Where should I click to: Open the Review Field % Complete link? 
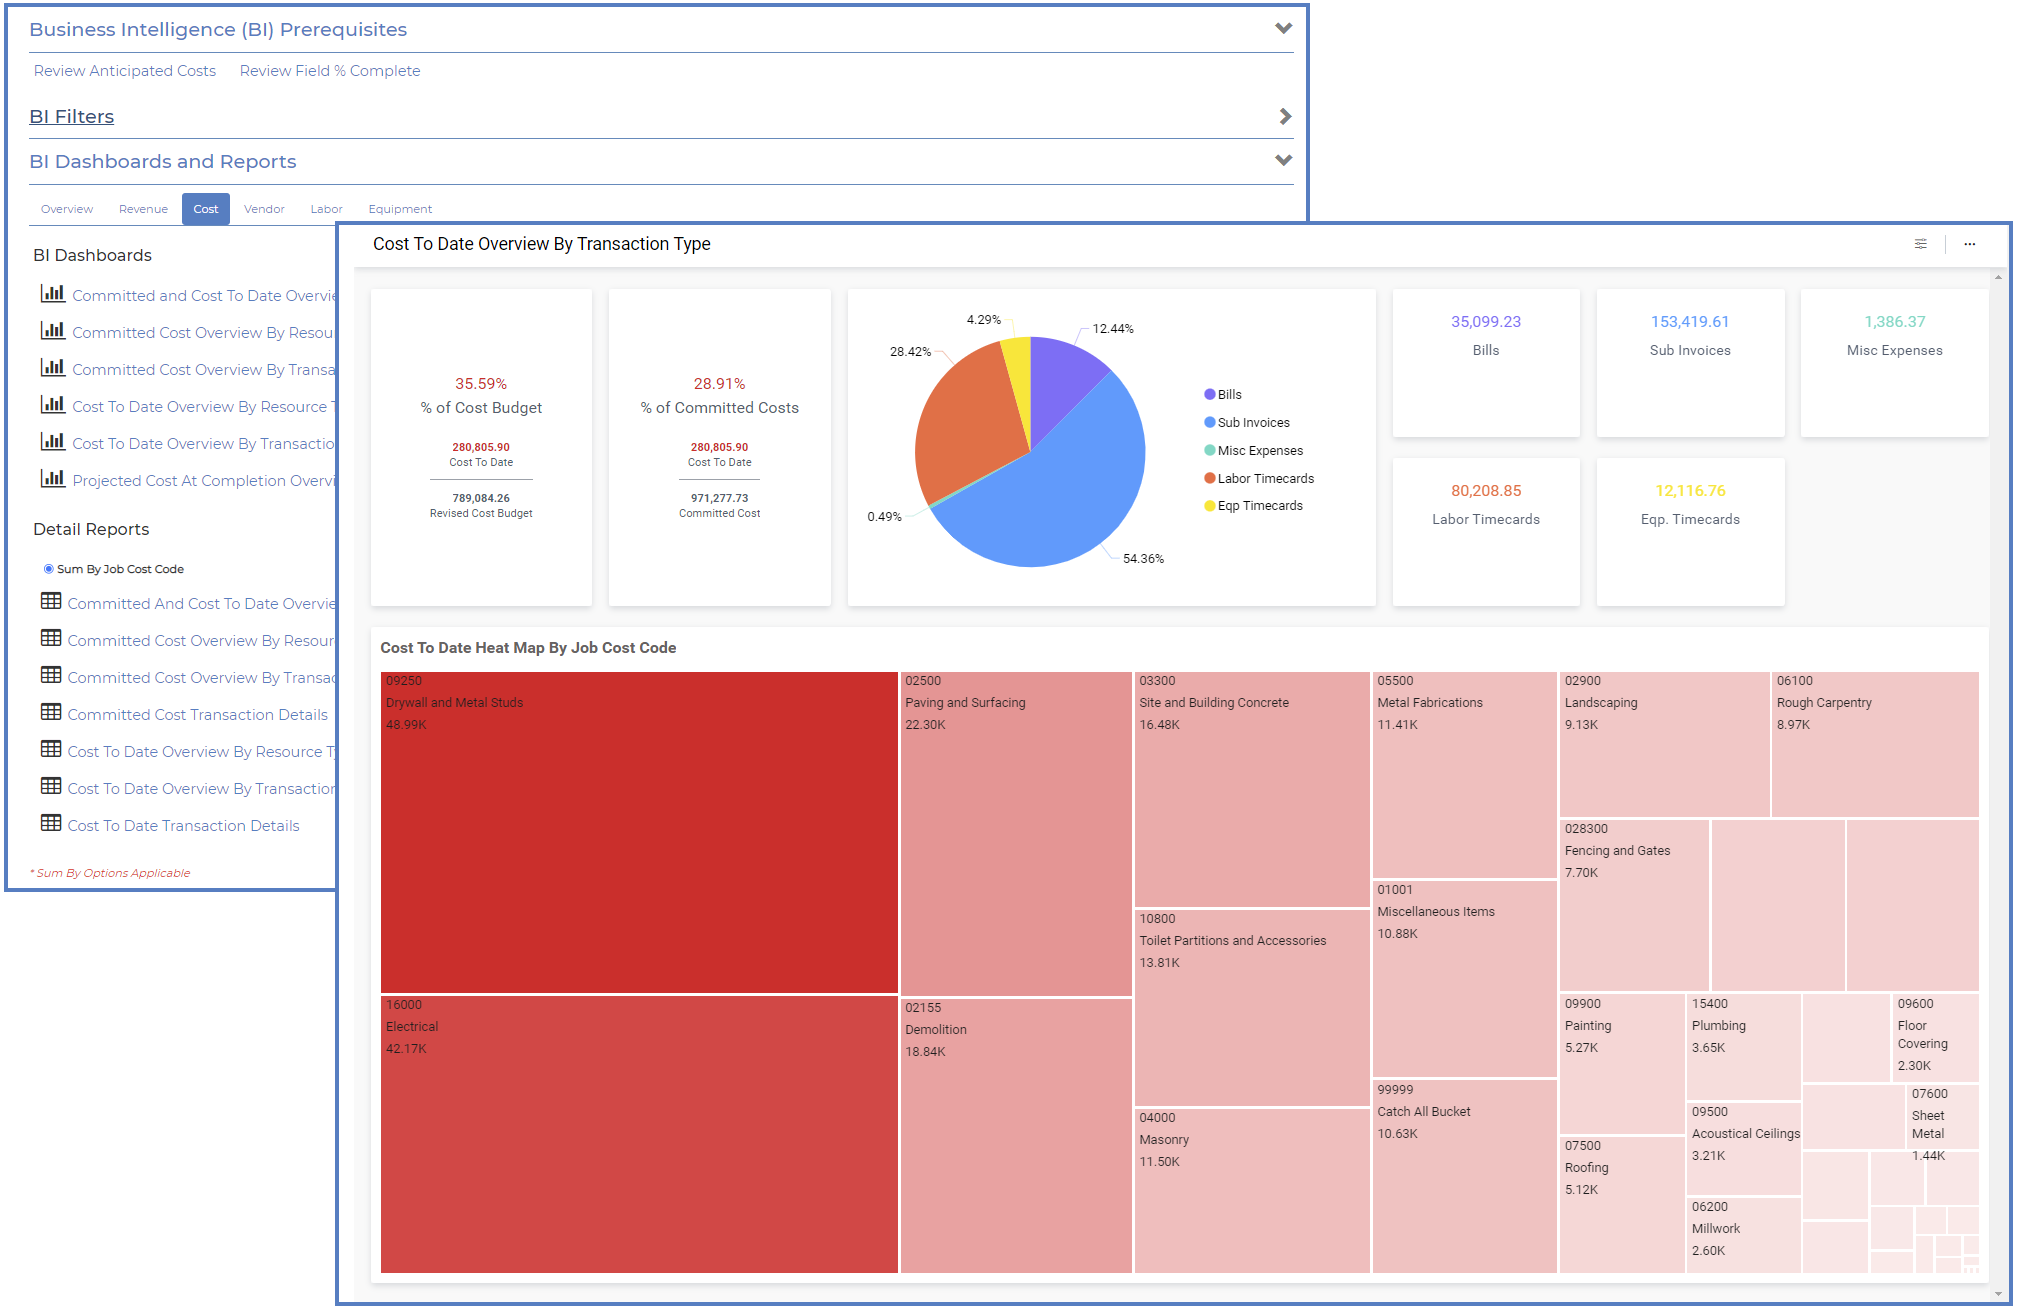click(x=330, y=71)
